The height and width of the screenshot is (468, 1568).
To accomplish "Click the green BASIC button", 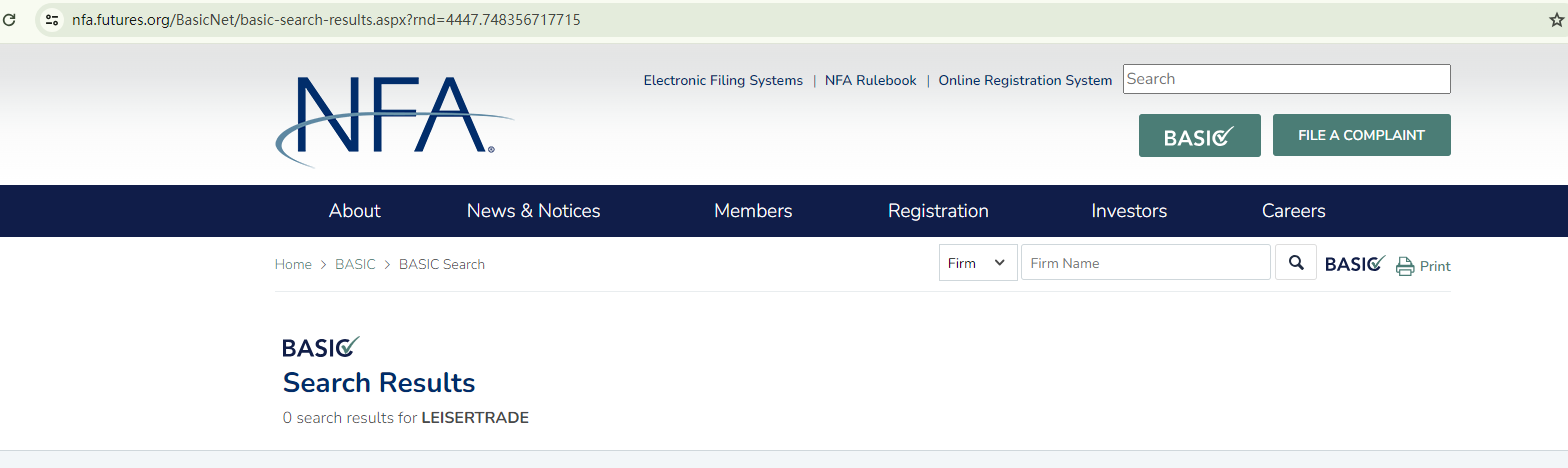I will click(x=1199, y=136).
